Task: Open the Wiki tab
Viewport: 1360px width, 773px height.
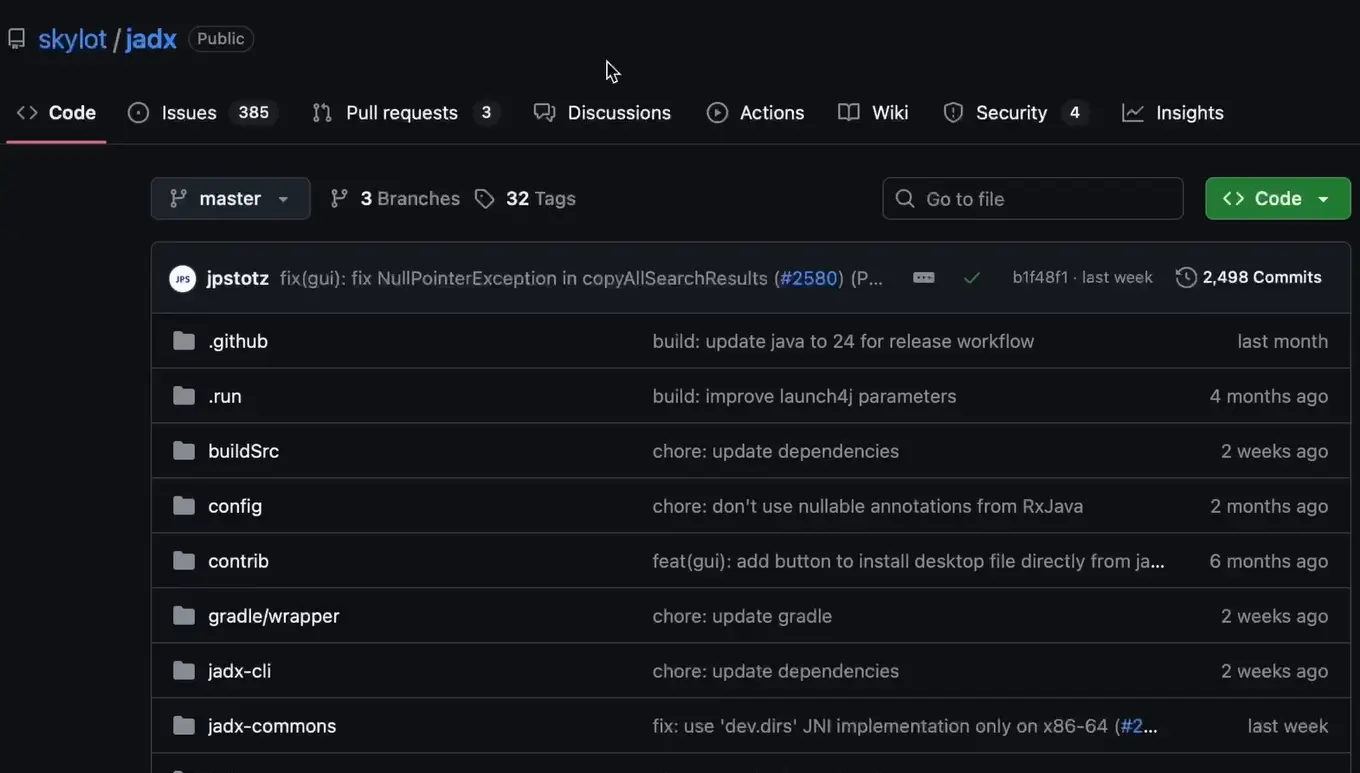Action: pos(873,113)
